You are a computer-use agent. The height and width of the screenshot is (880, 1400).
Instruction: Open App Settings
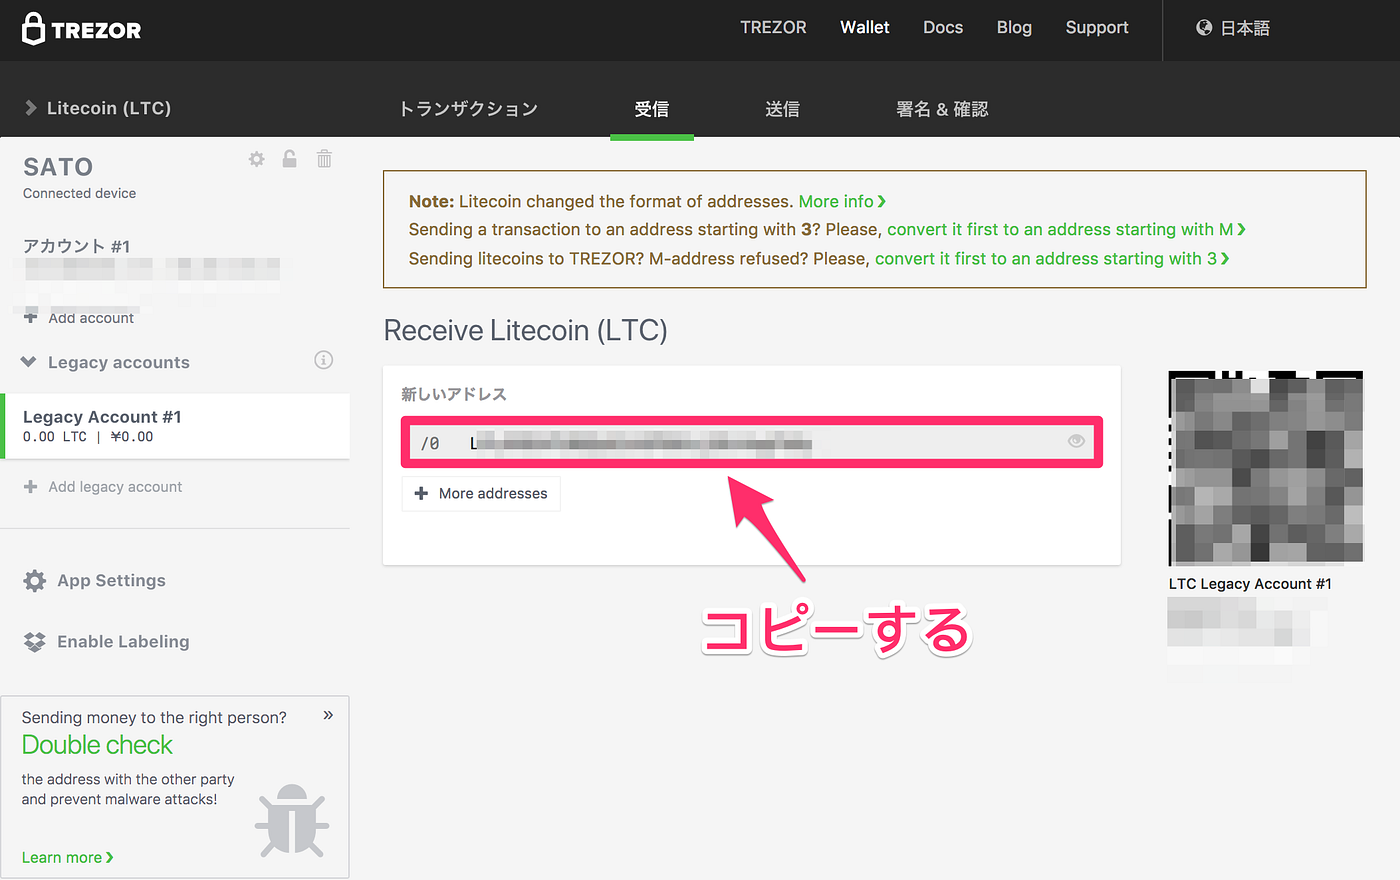point(95,581)
